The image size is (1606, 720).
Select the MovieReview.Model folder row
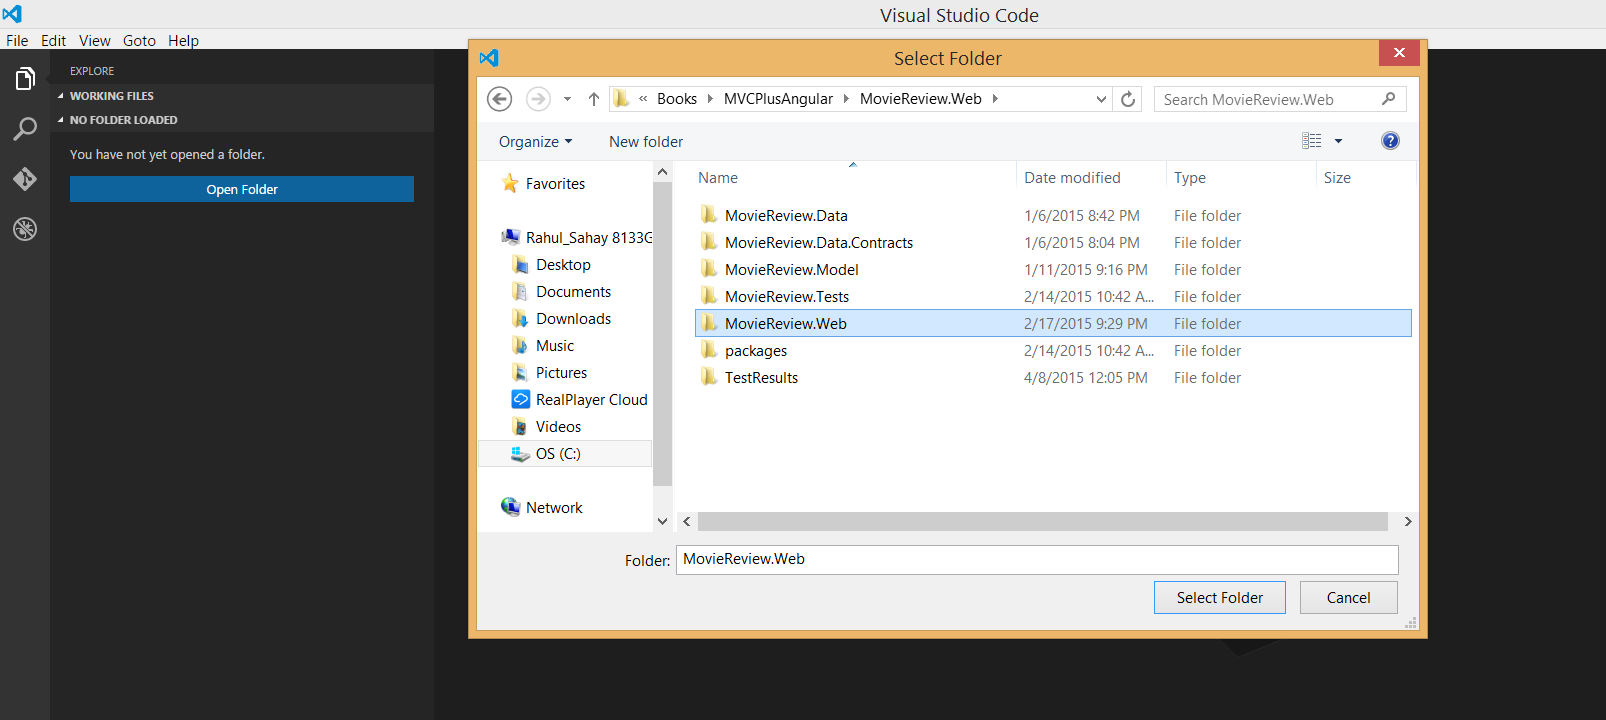(x=1053, y=269)
